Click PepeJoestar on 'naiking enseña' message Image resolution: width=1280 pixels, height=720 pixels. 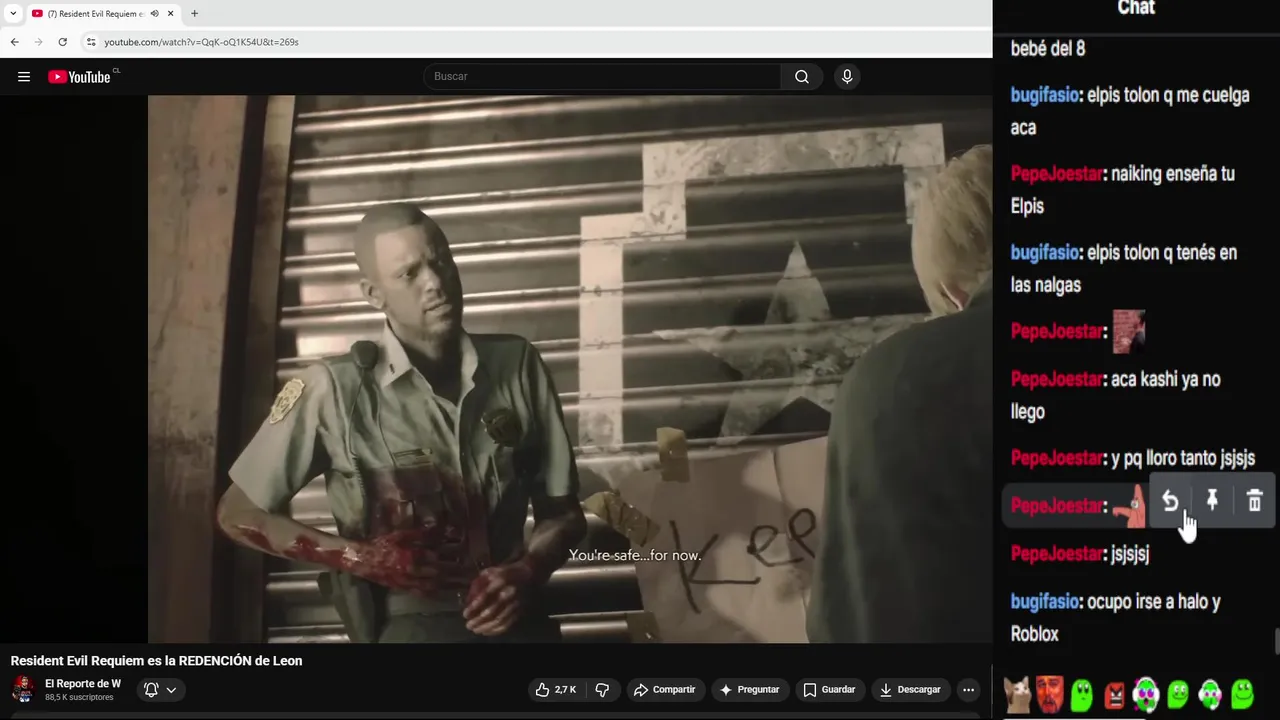1057,174
